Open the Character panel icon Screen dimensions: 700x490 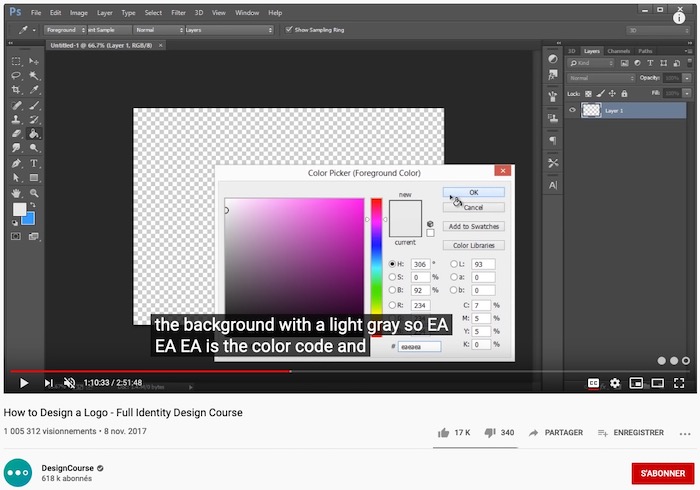tap(553, 185)
